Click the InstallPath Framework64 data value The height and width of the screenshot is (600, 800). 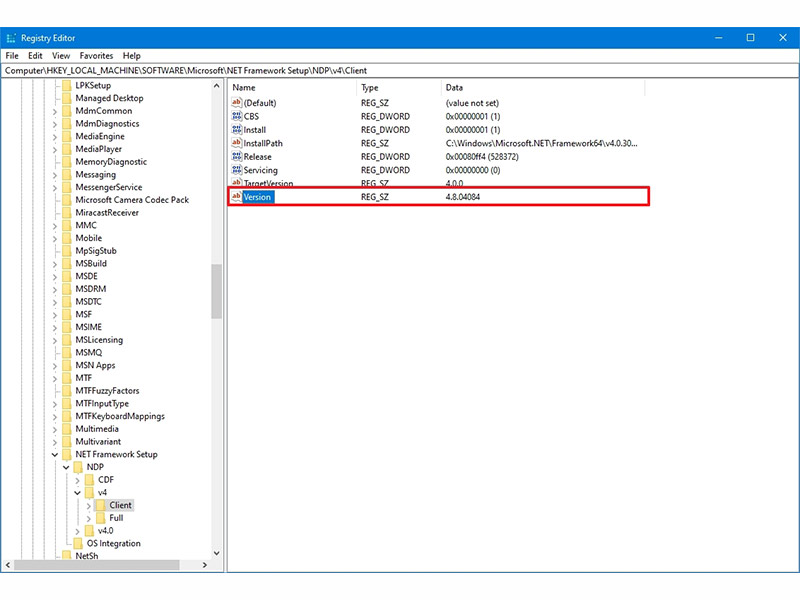coord(541,143)
